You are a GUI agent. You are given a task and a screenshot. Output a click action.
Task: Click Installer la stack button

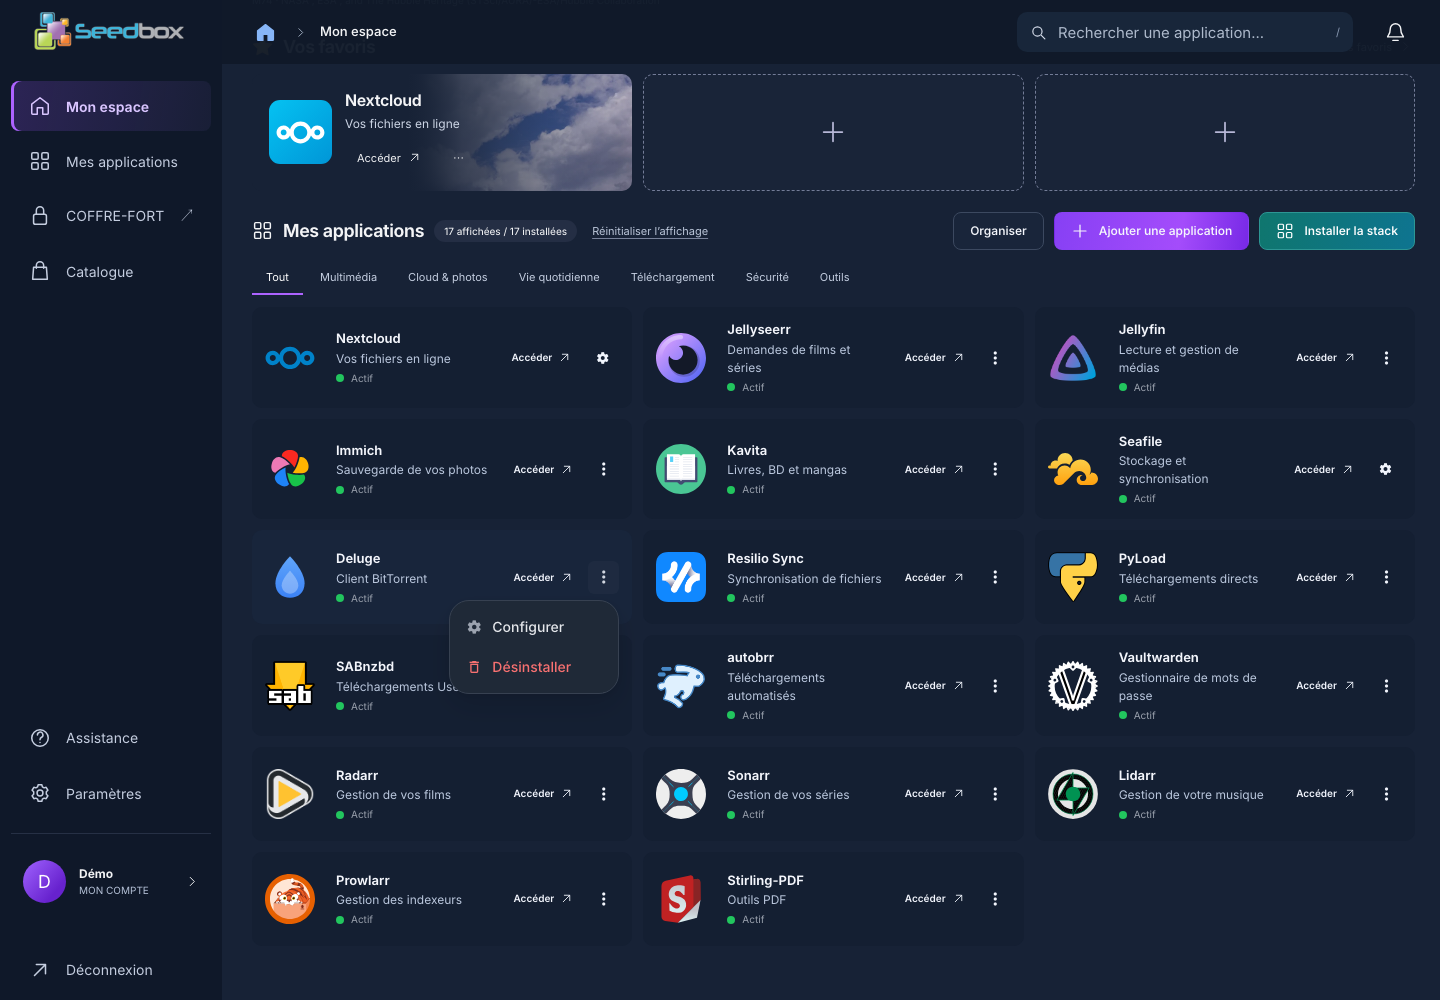[x=1337, y=231]
